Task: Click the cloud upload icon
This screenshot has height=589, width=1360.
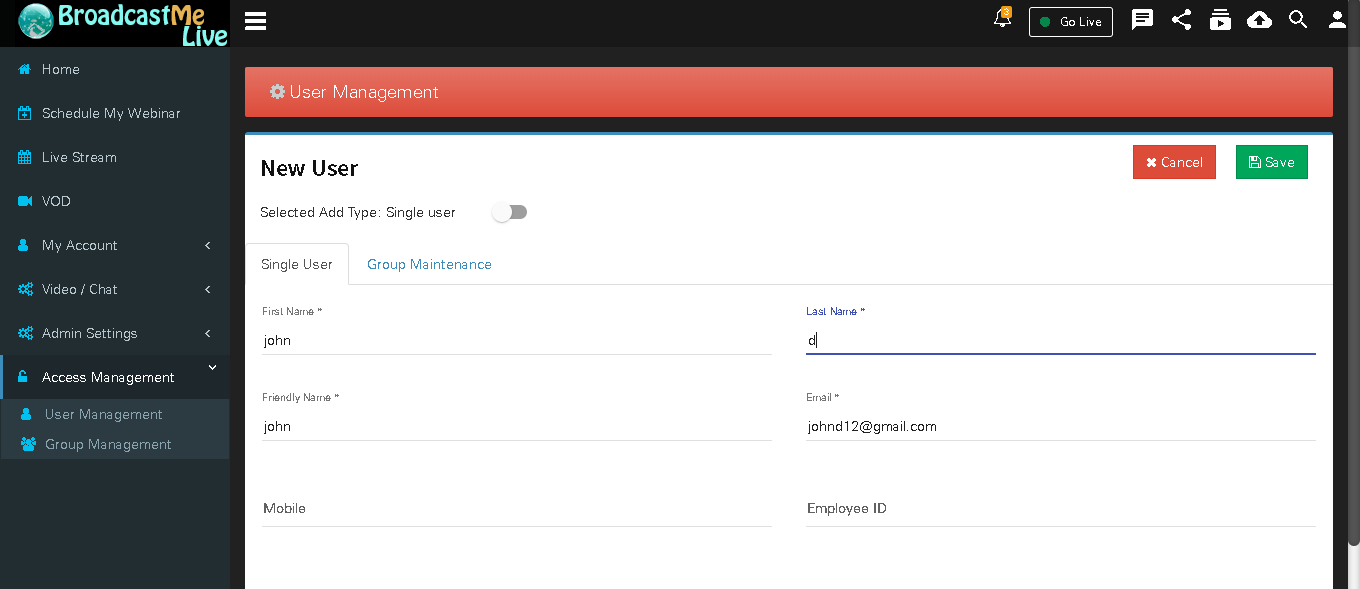Action: click(1260, 20)
